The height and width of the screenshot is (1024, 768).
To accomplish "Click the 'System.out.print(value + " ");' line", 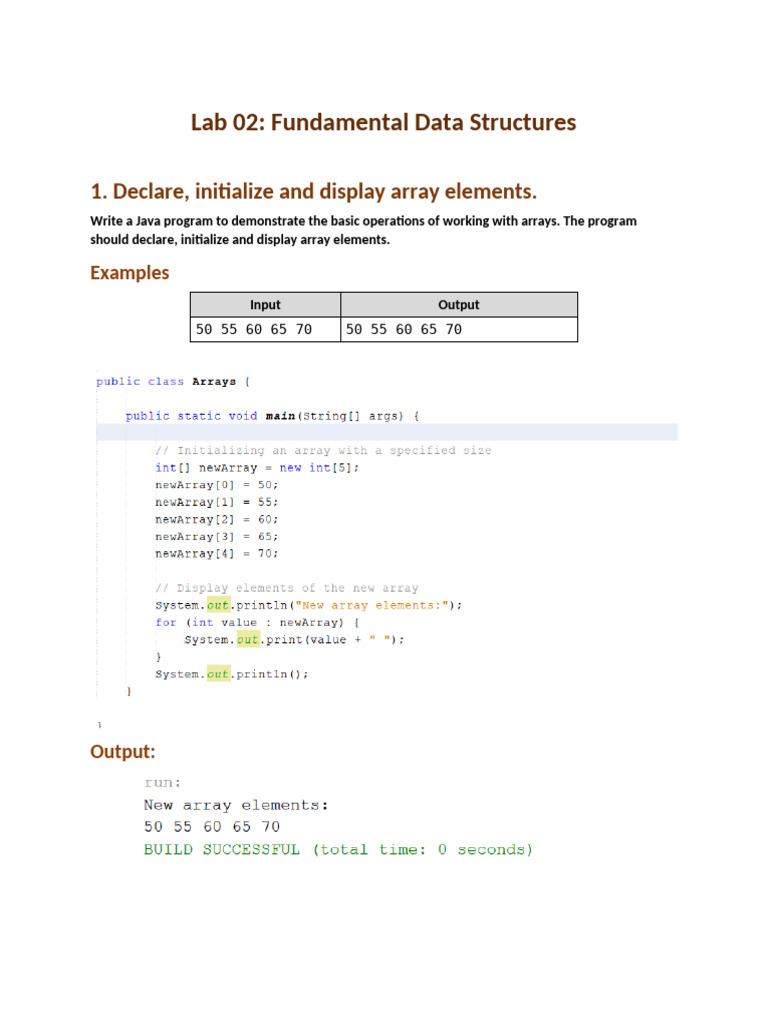I will [295, 639].
